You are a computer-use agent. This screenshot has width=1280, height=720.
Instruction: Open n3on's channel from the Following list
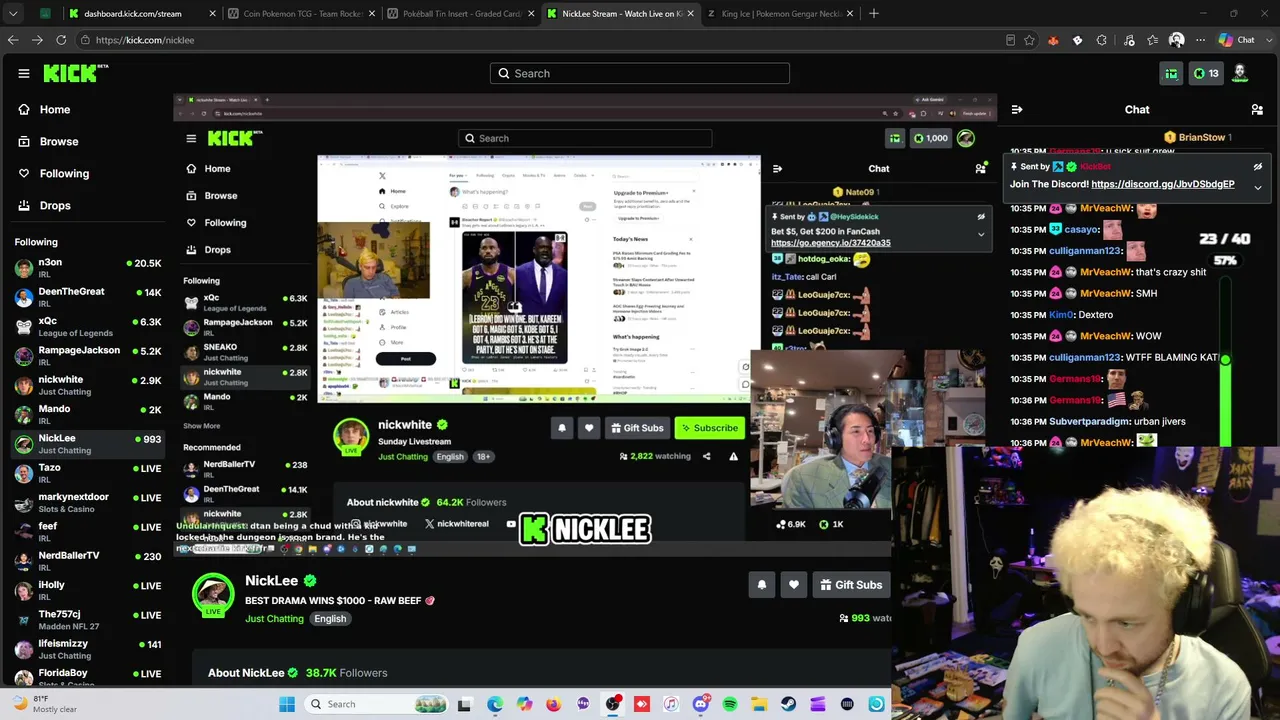click(86, 268)
